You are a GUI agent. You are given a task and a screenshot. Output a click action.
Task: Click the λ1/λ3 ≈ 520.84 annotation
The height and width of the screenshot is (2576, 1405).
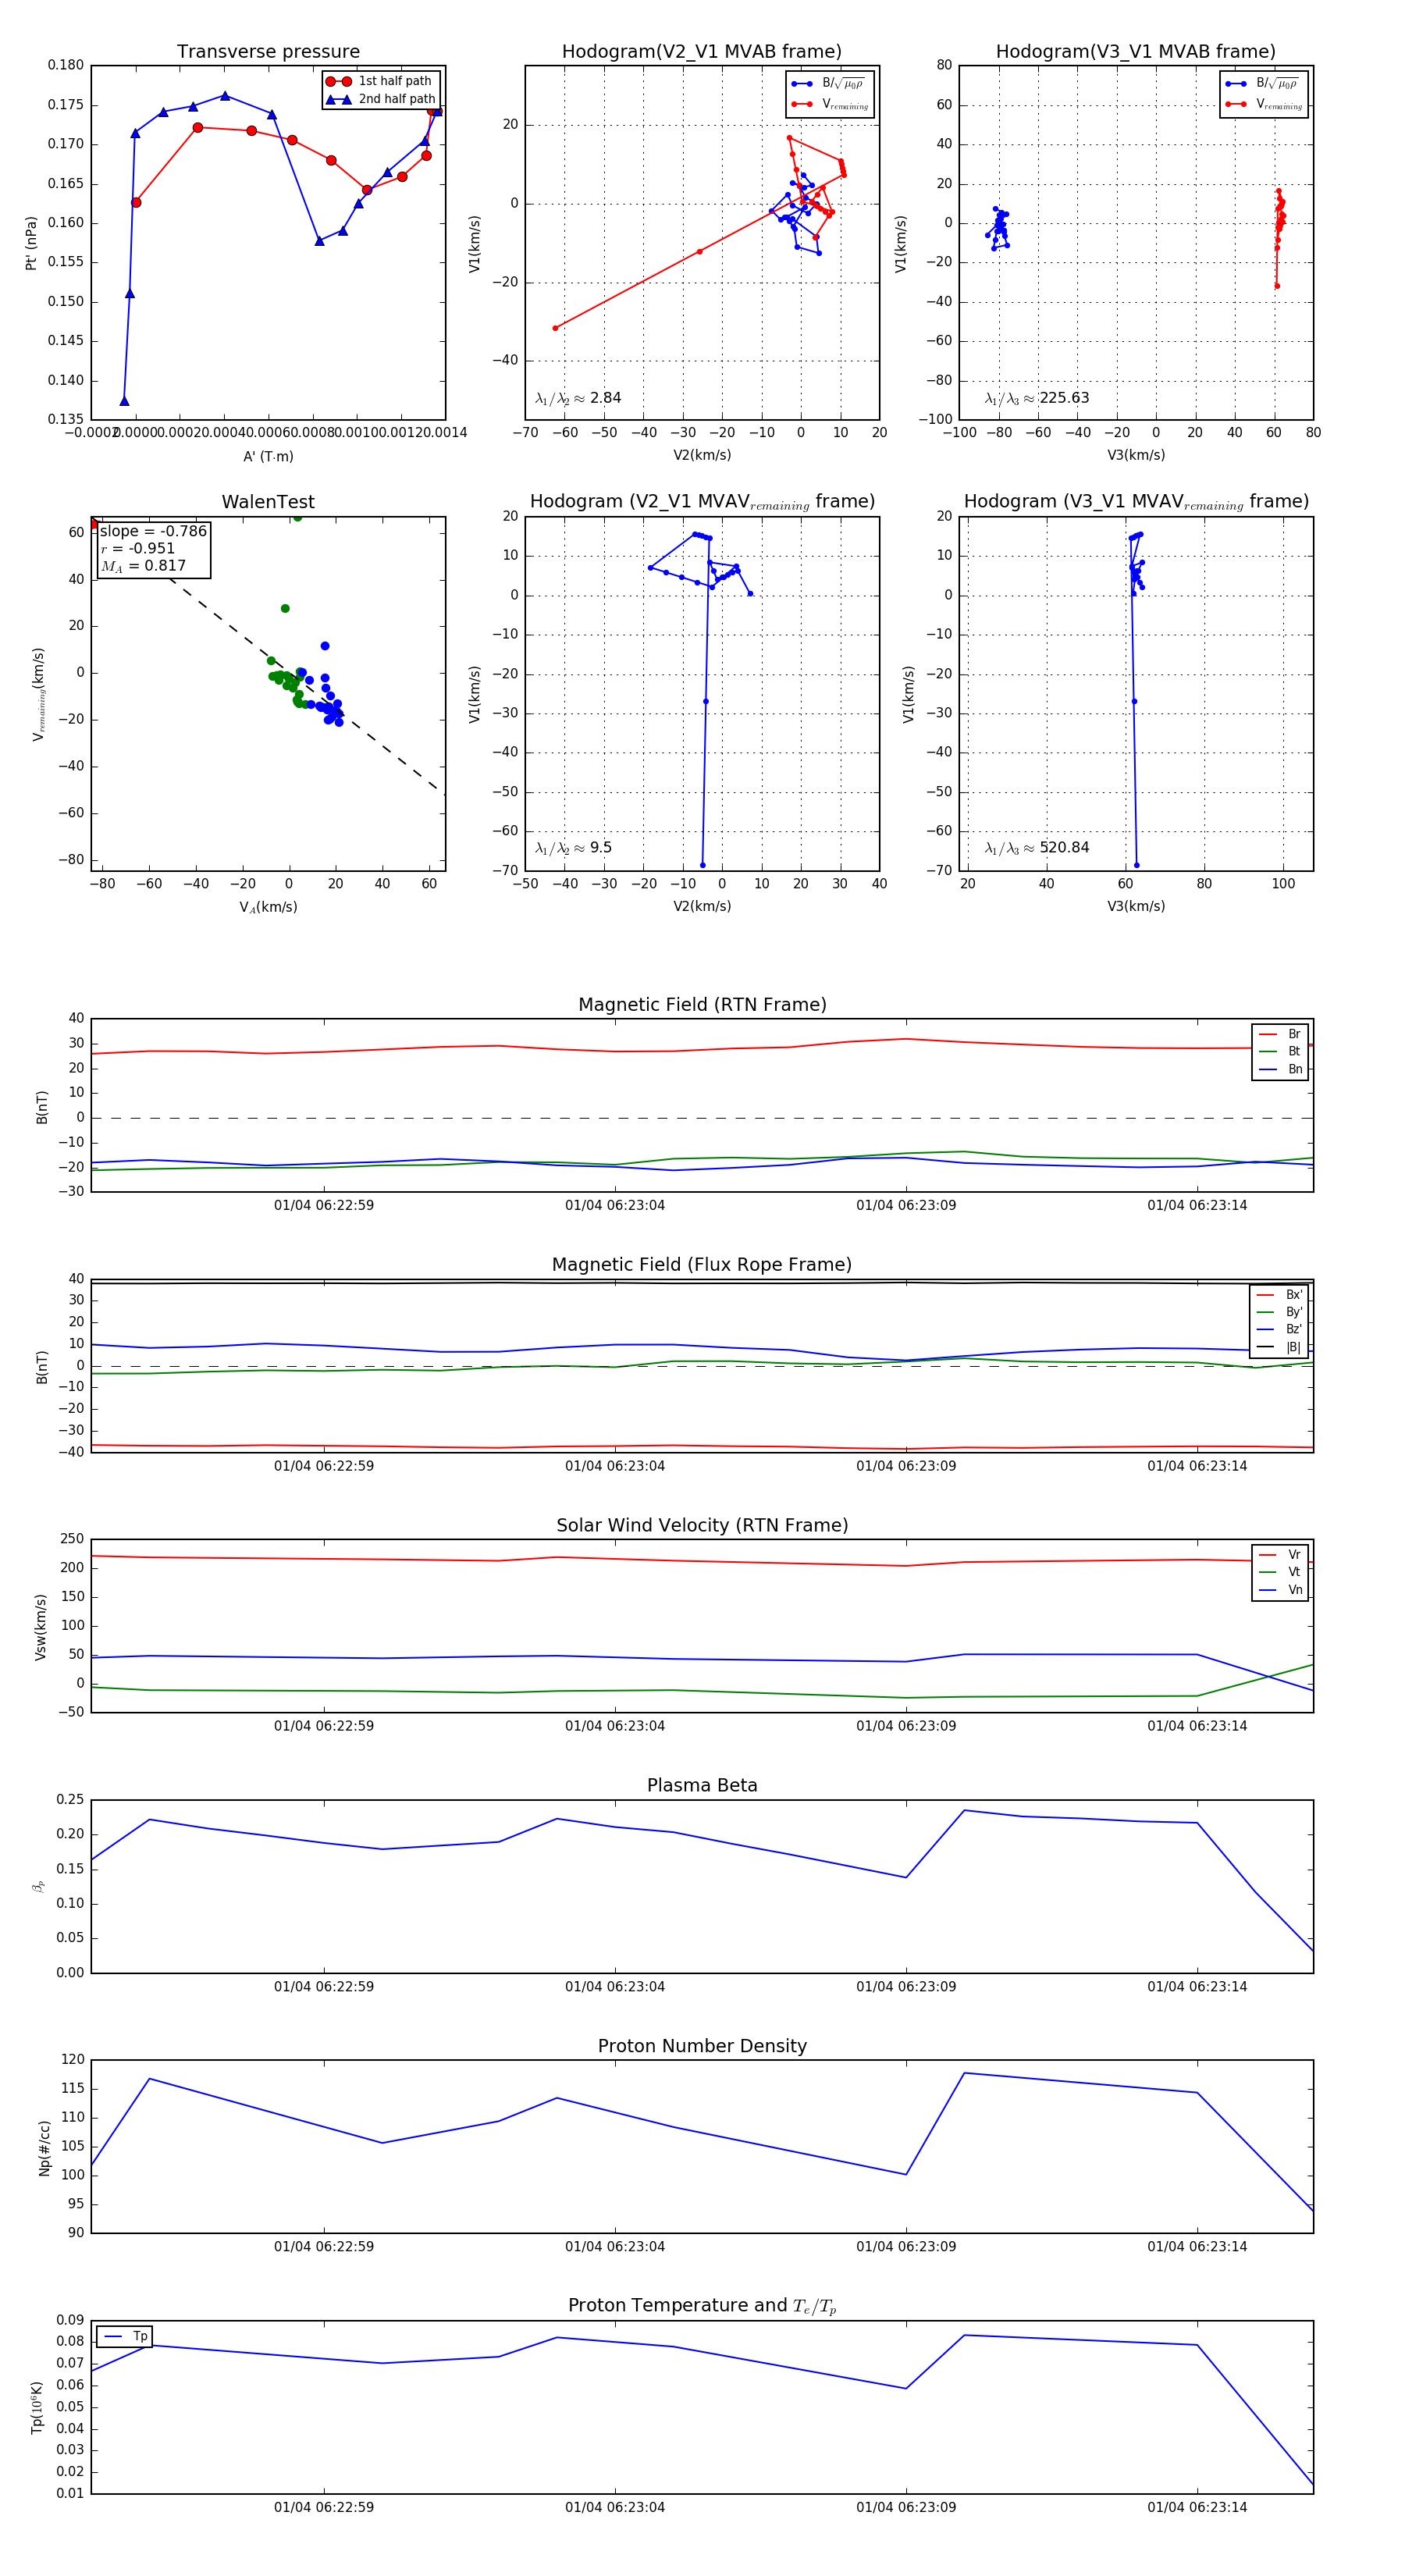pyautogui.click(x=1036, y=848)
